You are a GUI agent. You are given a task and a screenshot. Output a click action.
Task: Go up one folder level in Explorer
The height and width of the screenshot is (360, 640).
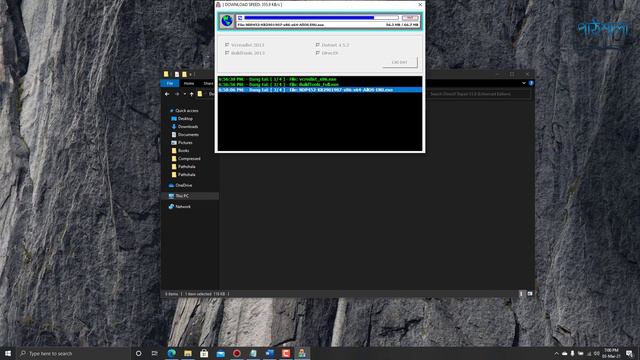tap(191, 94)
